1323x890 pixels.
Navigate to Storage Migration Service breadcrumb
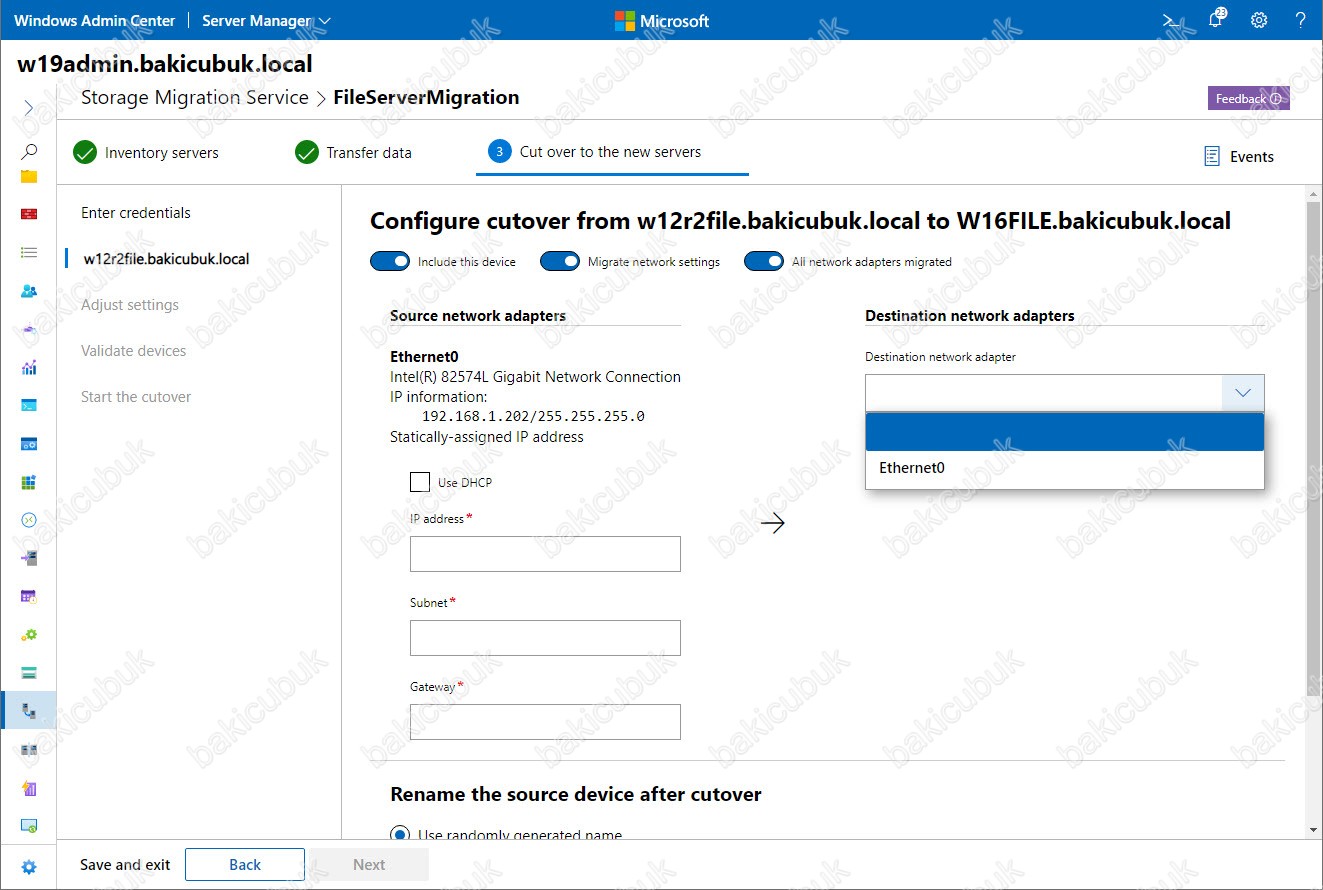tap(195, 98)
